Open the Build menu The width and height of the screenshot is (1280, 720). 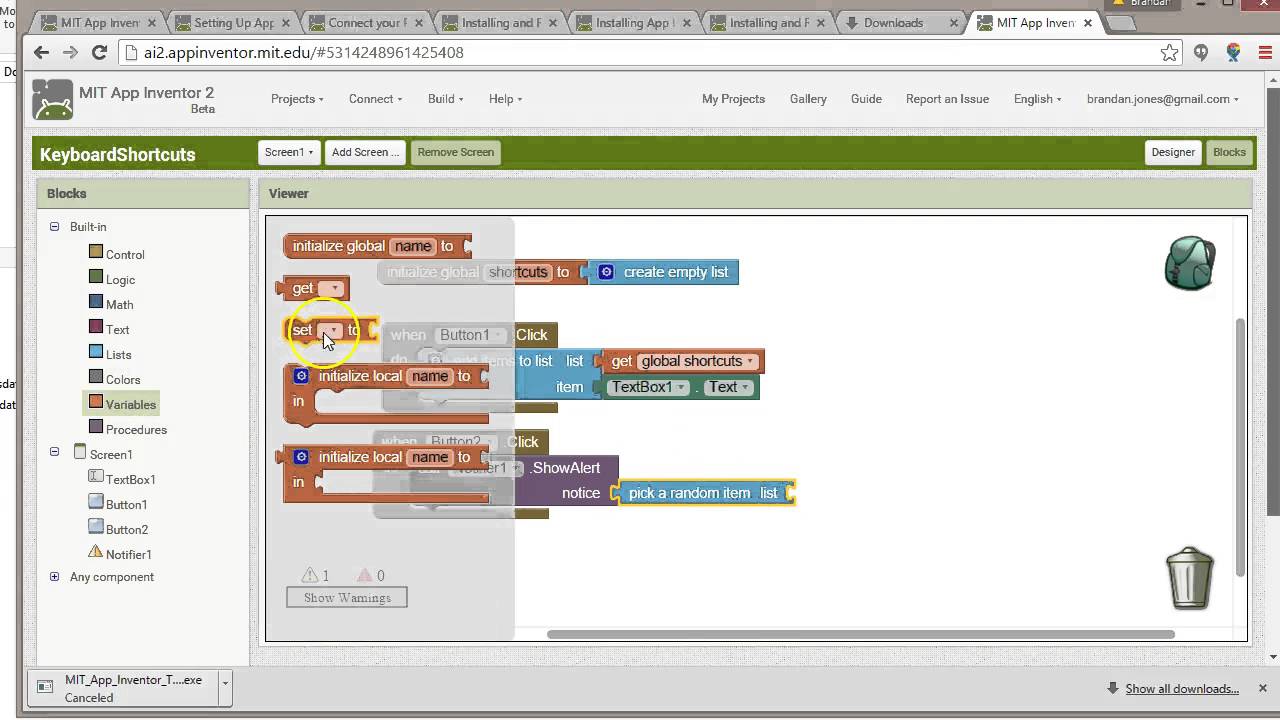click(445, 99)
